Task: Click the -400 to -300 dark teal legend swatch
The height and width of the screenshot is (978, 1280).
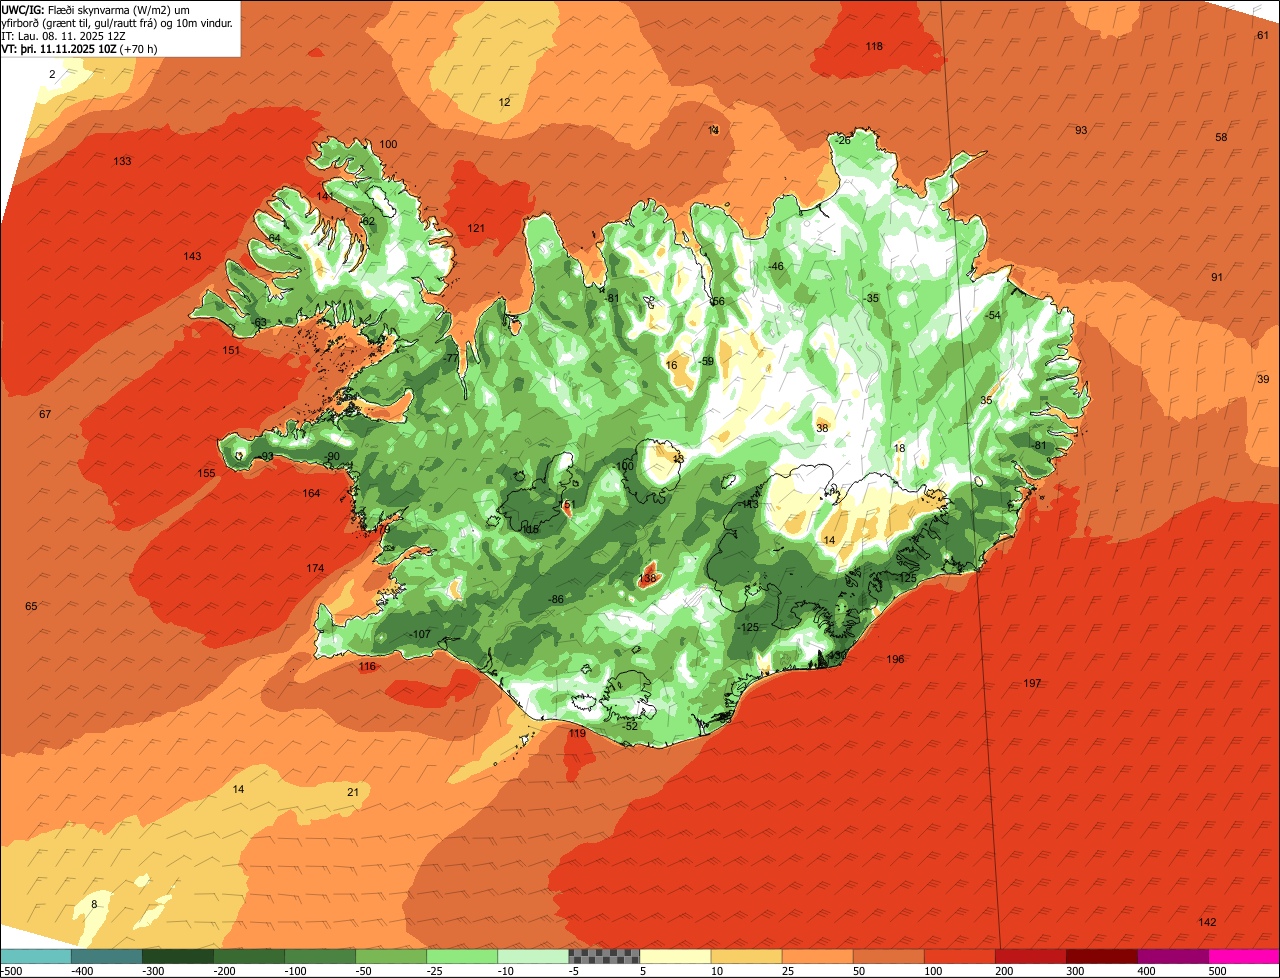Action: (x=106, y=956)
